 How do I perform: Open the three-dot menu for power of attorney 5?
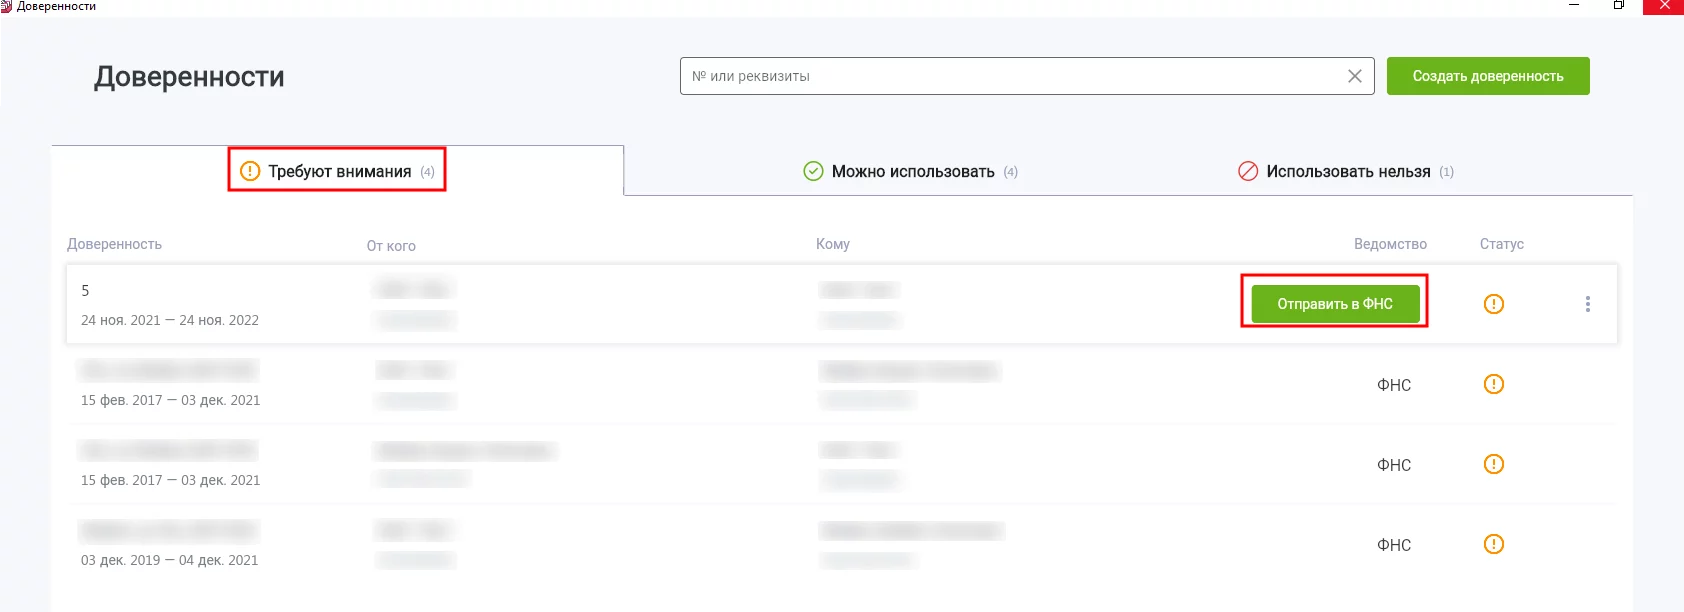point(1587,304)
